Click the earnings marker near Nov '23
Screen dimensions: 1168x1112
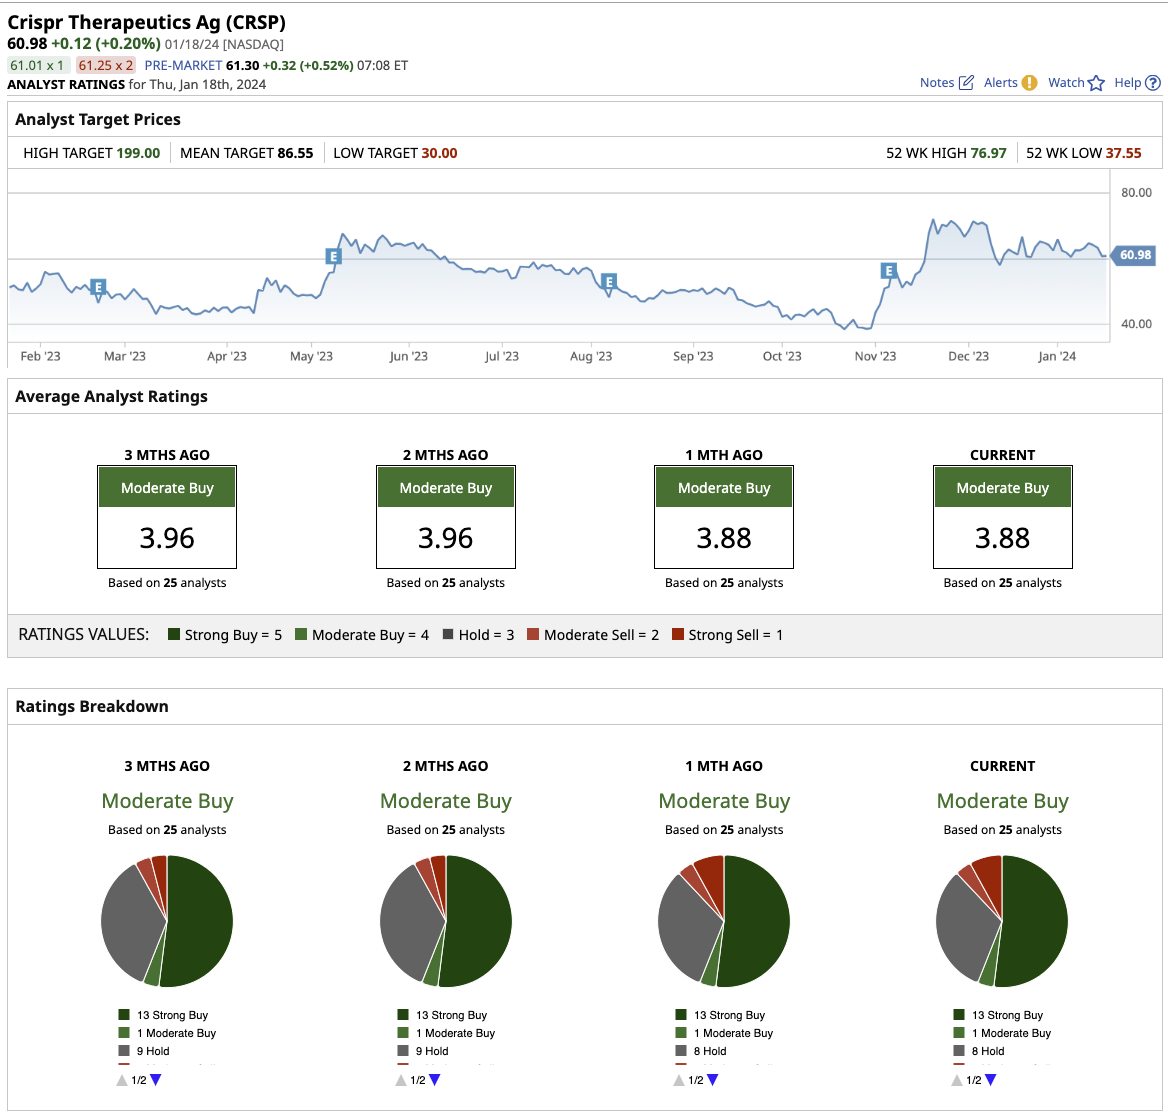[x=888, y=270]
